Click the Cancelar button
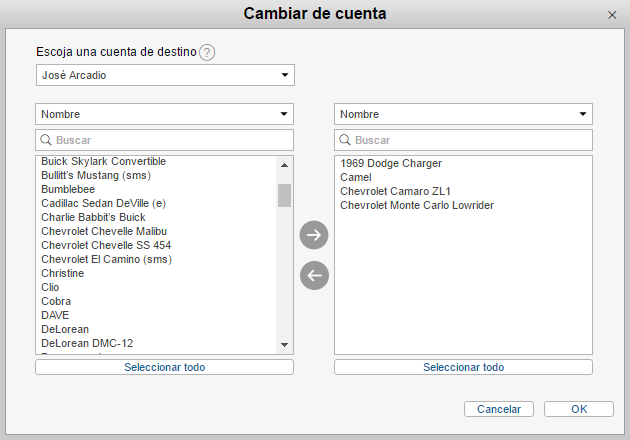630x440 pixels. click(x=499, y=409)
